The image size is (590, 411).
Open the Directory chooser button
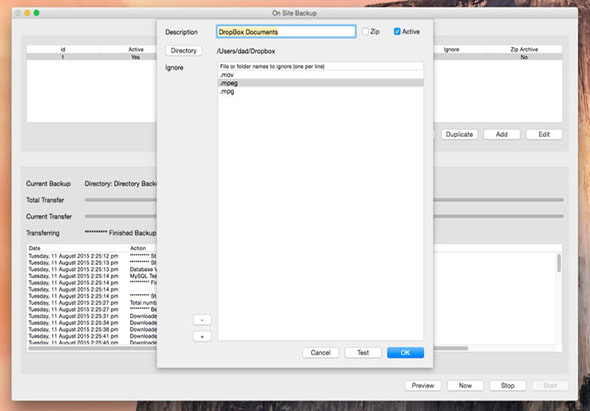coord(184,51)
